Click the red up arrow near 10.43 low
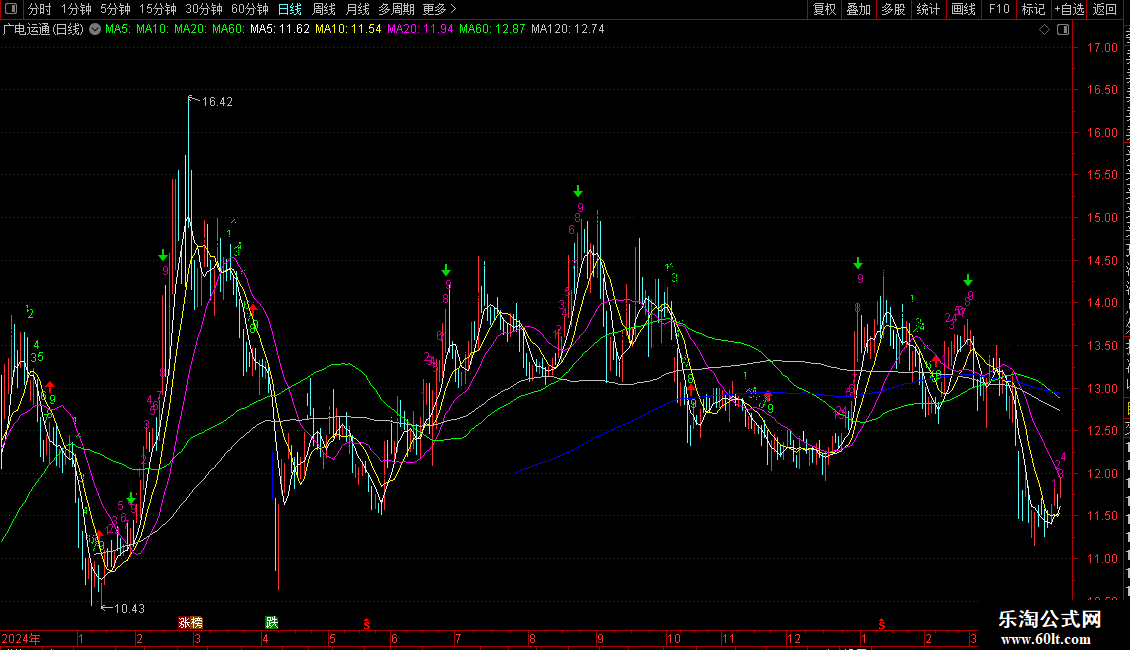 click(x=99, y=535)
